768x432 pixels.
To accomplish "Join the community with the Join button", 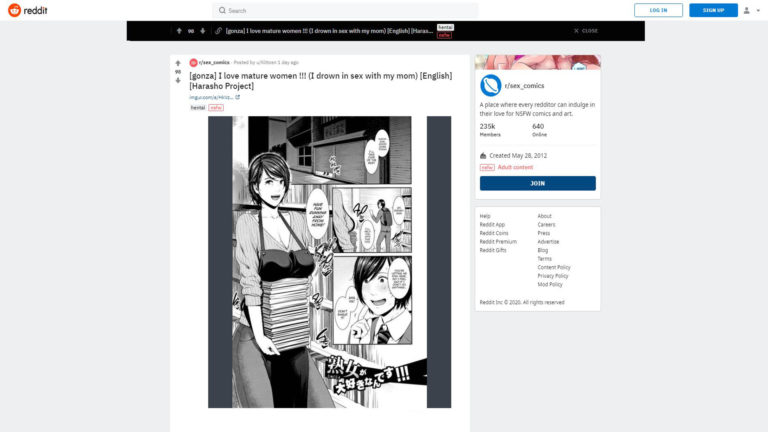I will [537, 184].
